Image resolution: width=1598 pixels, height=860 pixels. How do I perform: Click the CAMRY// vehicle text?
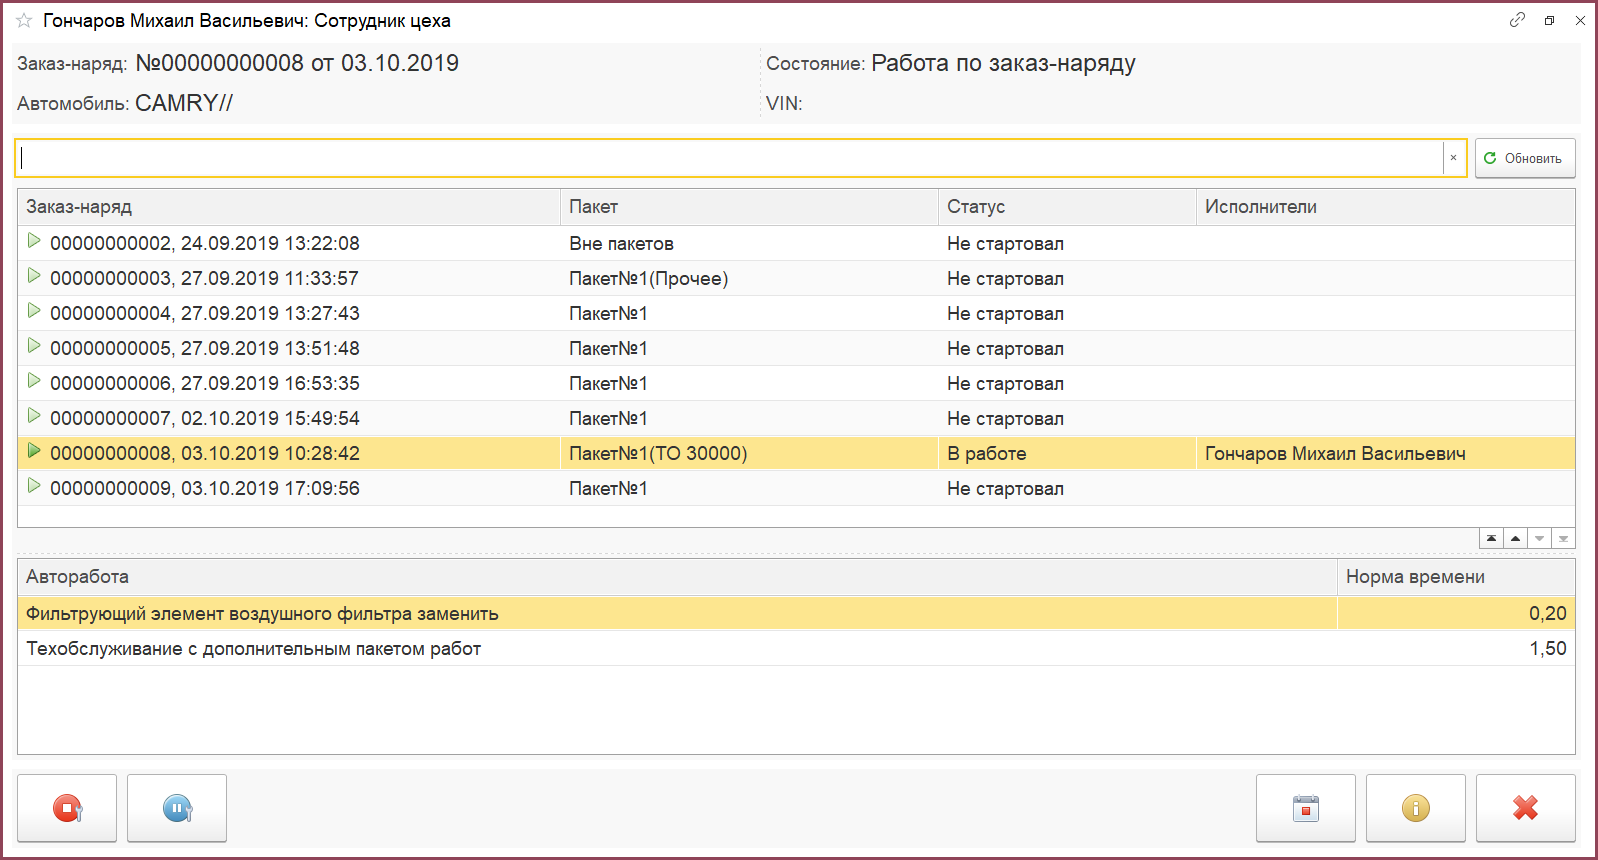[184, 103]
